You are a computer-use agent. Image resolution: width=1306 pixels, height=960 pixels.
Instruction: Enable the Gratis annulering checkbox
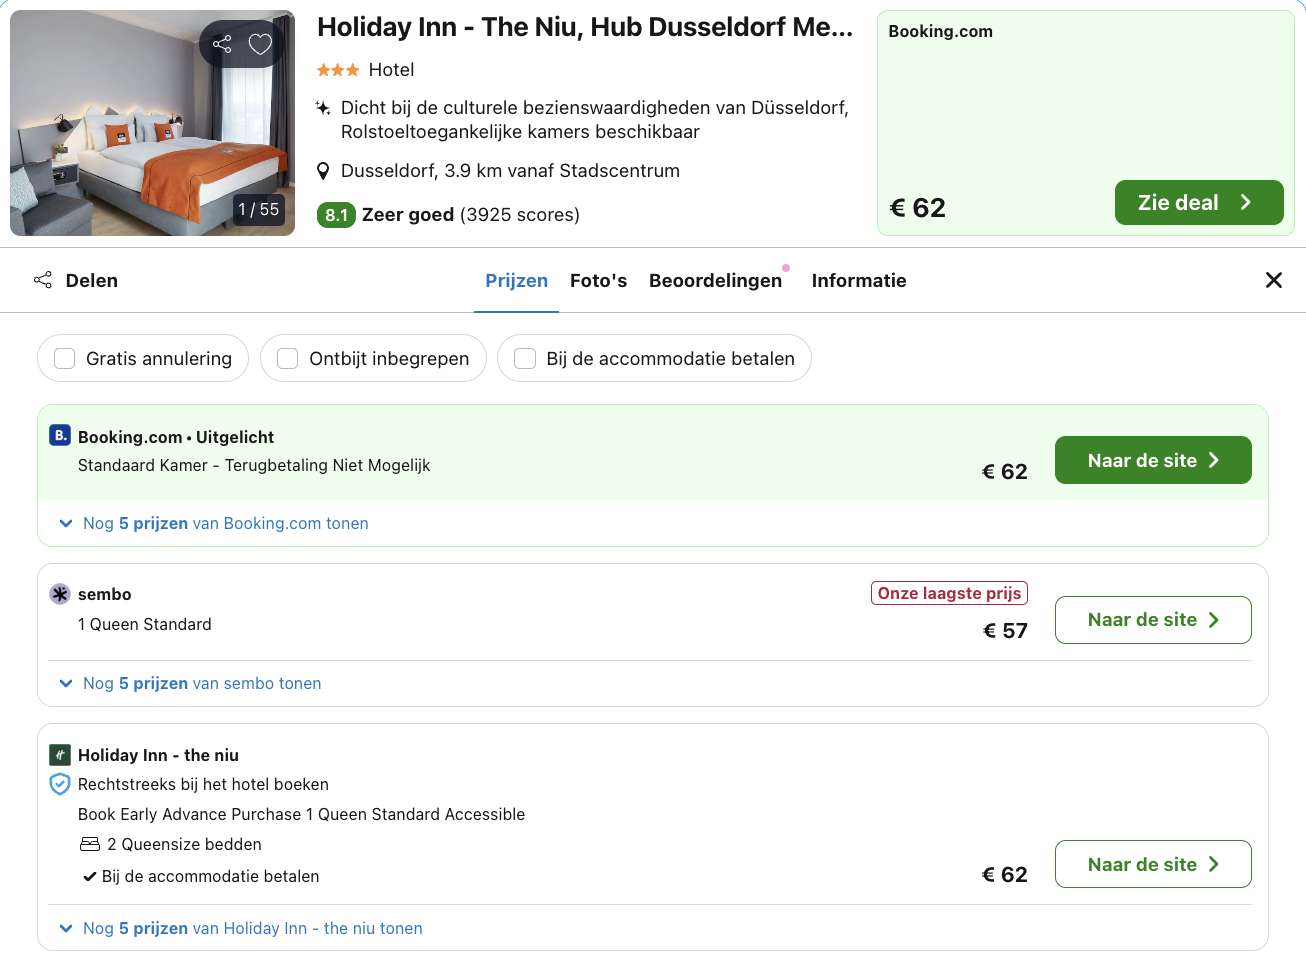point(65,359)
